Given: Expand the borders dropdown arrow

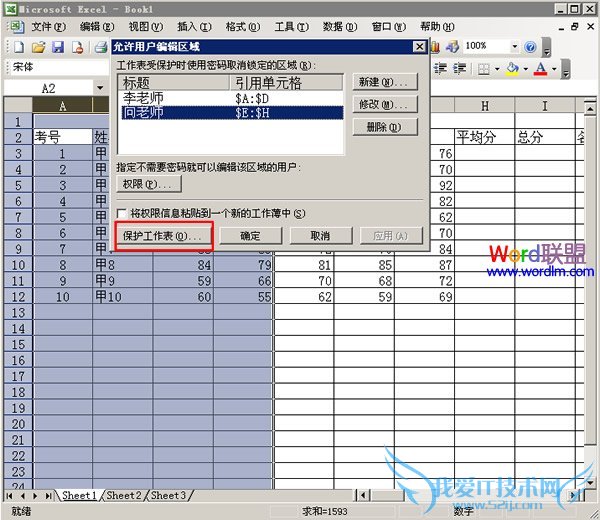Looking at the screenshot, I should coord(497,69).
